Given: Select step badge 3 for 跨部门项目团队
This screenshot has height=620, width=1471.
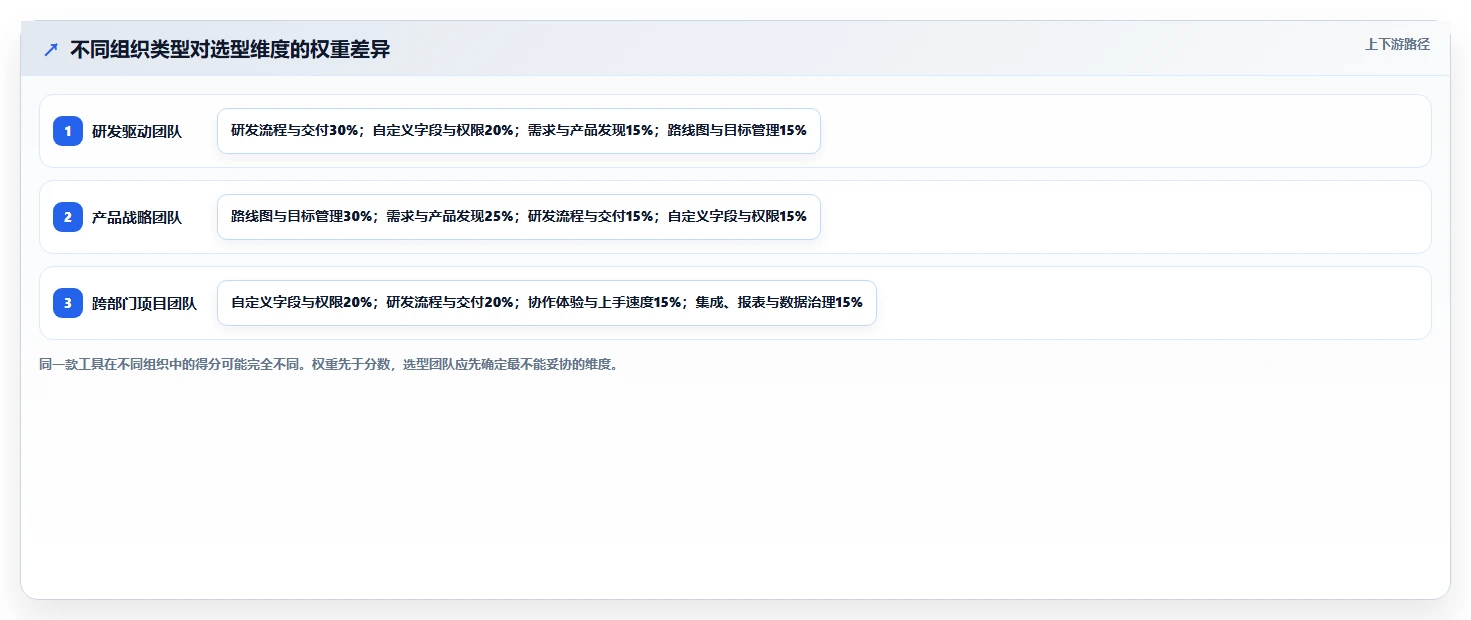Looking at the screenshot, I should pos(68,303).
